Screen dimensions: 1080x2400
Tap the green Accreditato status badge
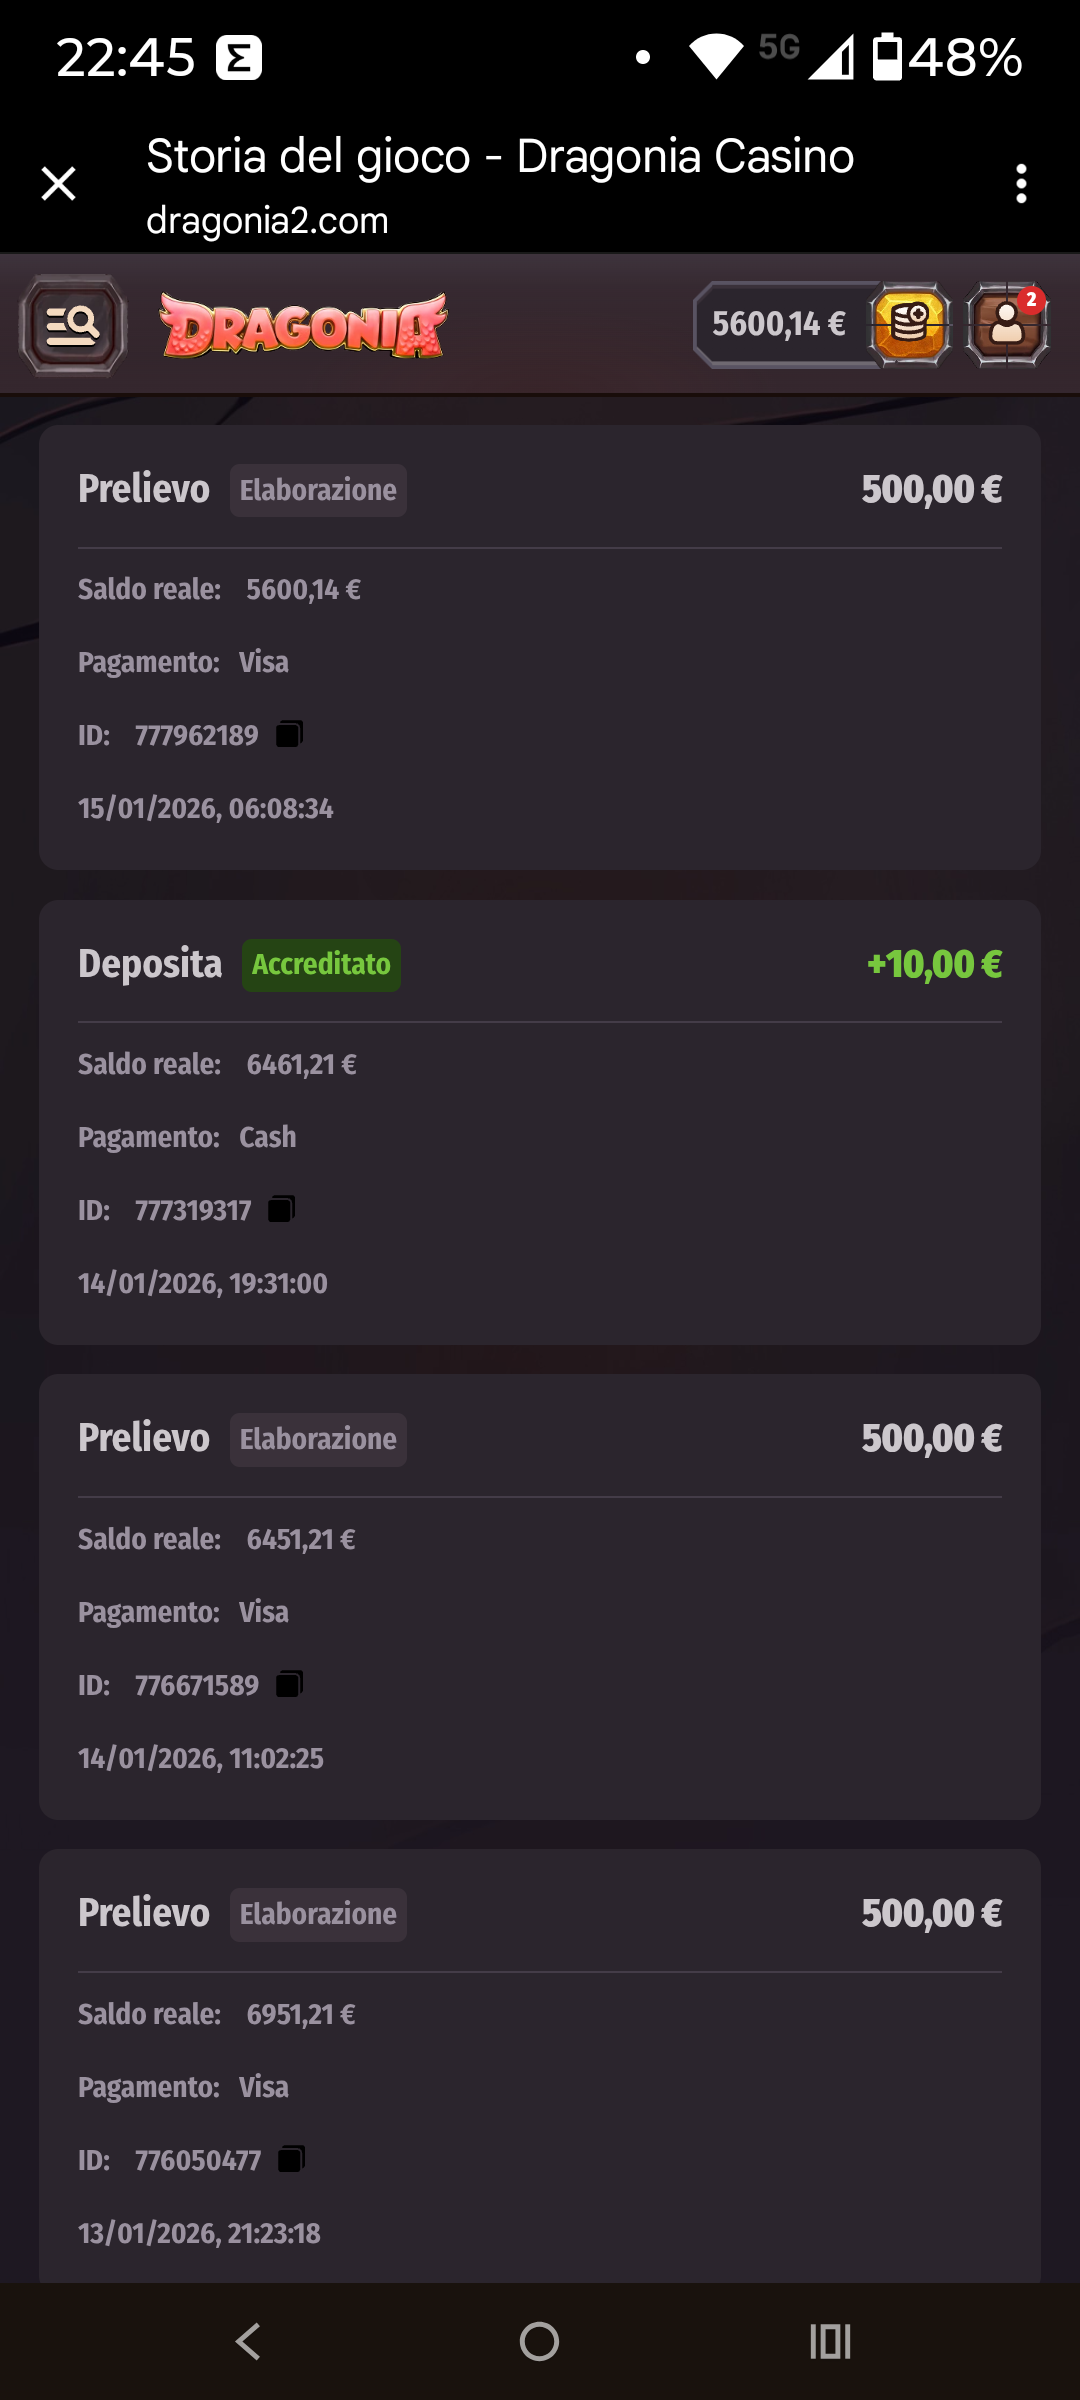pyautogui.click(x=321, y=965)
